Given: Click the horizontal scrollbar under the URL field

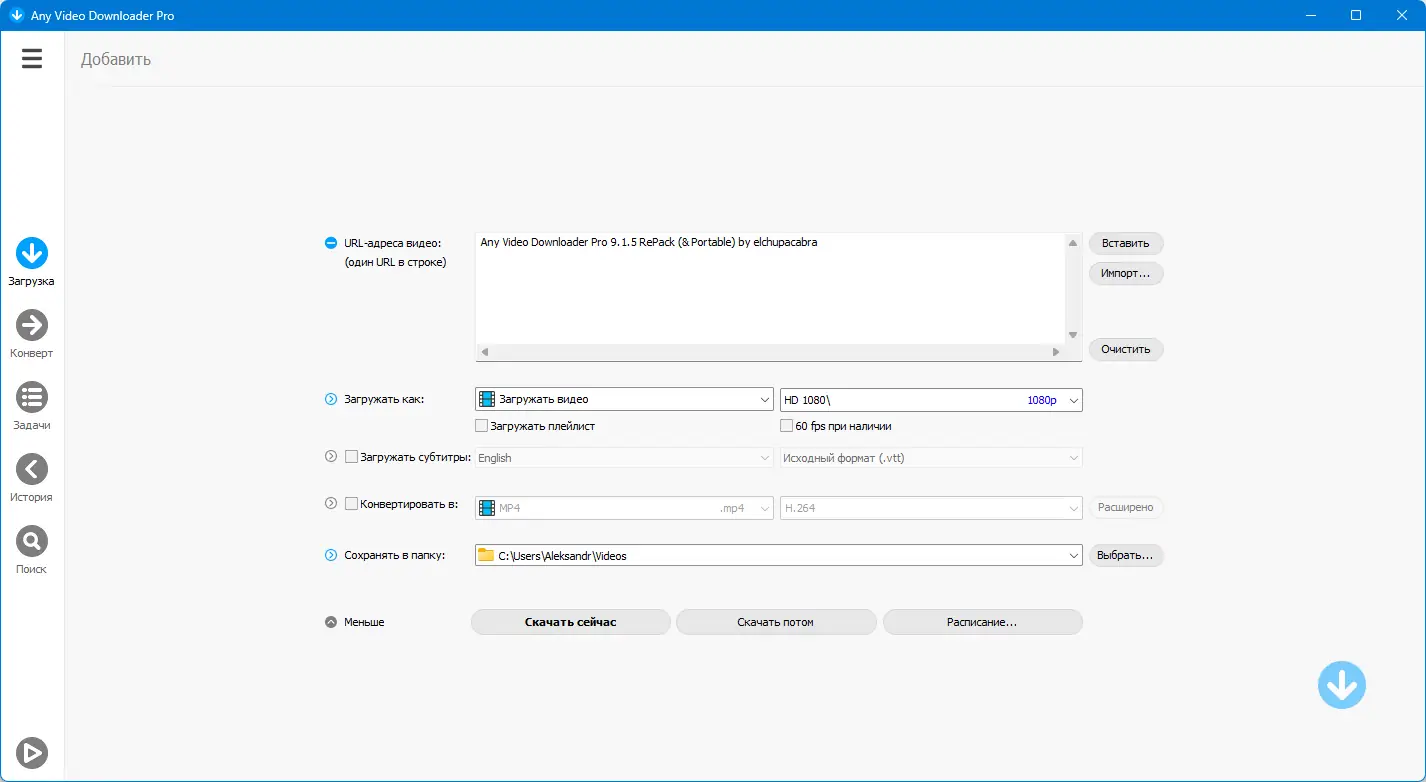Looking at the screenshot, I should [x=770, y=352].
